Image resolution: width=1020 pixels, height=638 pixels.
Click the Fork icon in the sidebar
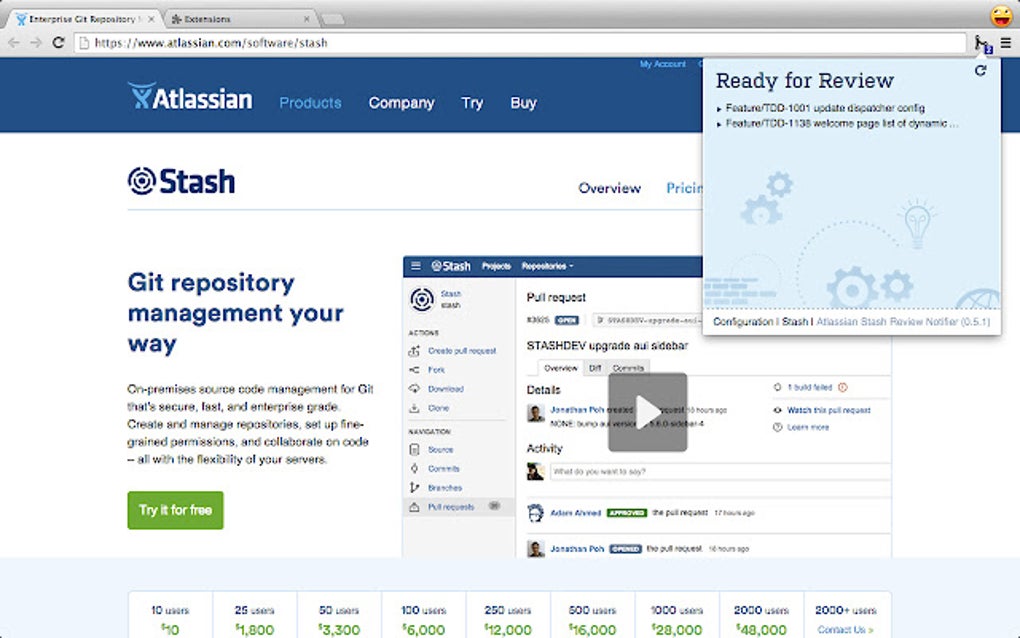tap(414, 370)
